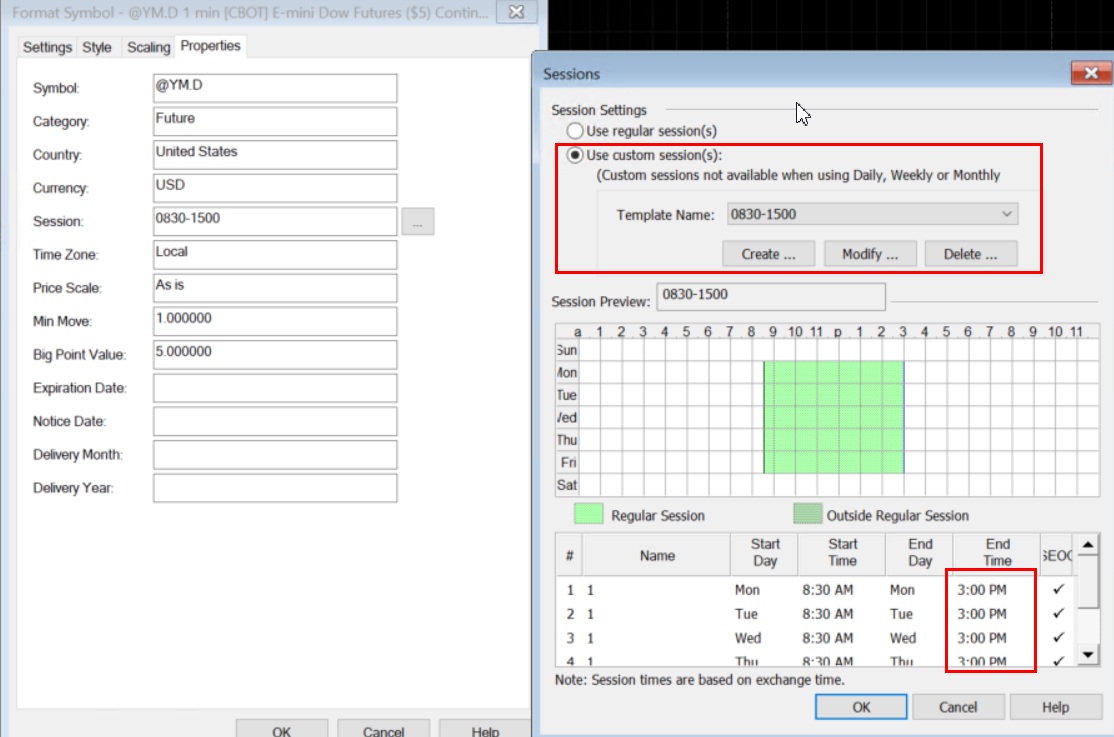This screenshot has height=737, width=1114.
Task: Click the Regular Session green swatch
Action: [588, 515]
